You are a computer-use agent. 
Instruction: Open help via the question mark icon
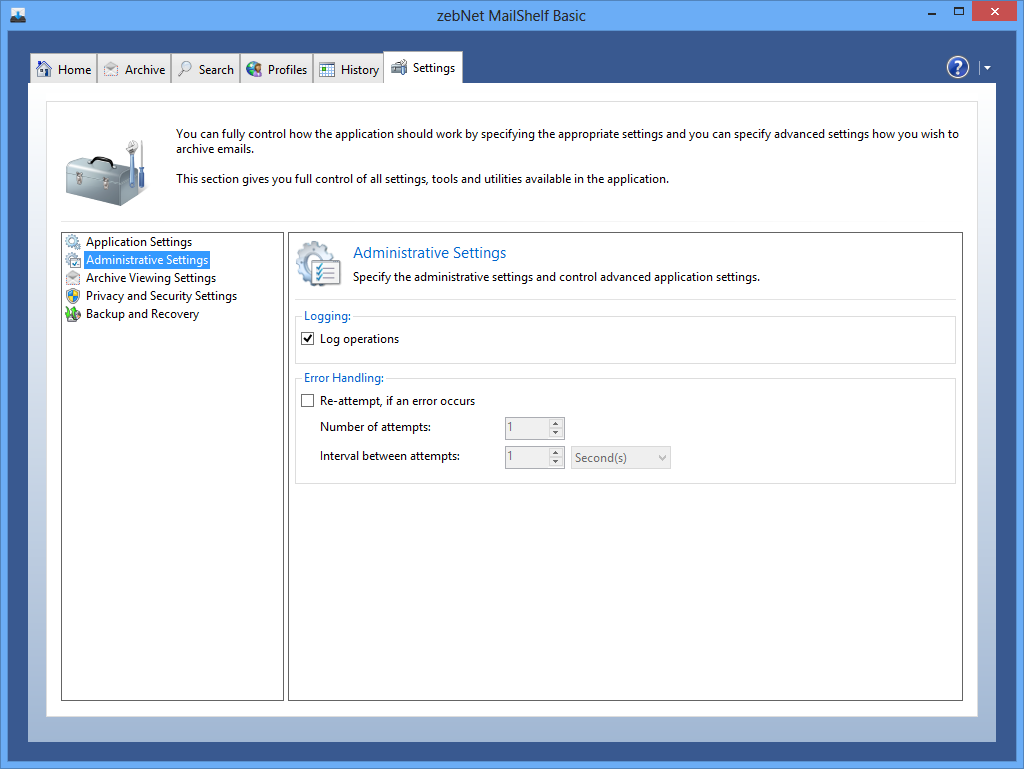click(958, 67)
